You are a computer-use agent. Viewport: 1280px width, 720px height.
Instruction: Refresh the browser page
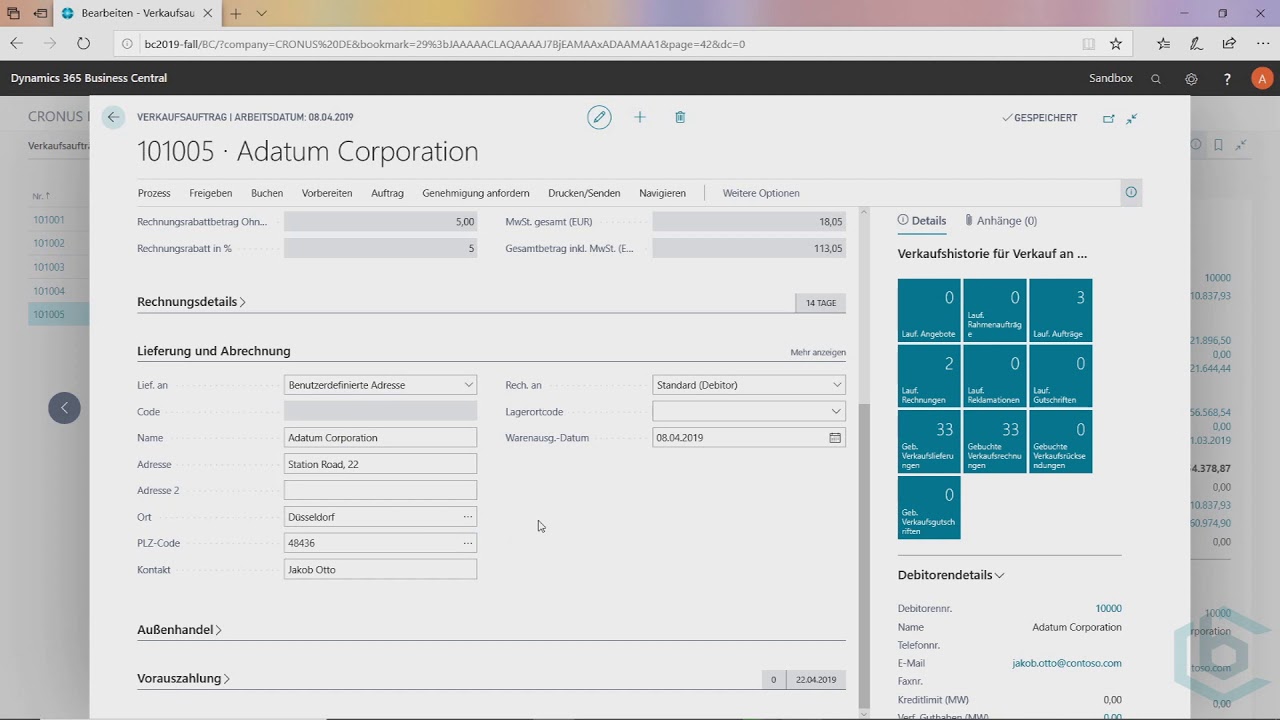click(x=83, y=44)
